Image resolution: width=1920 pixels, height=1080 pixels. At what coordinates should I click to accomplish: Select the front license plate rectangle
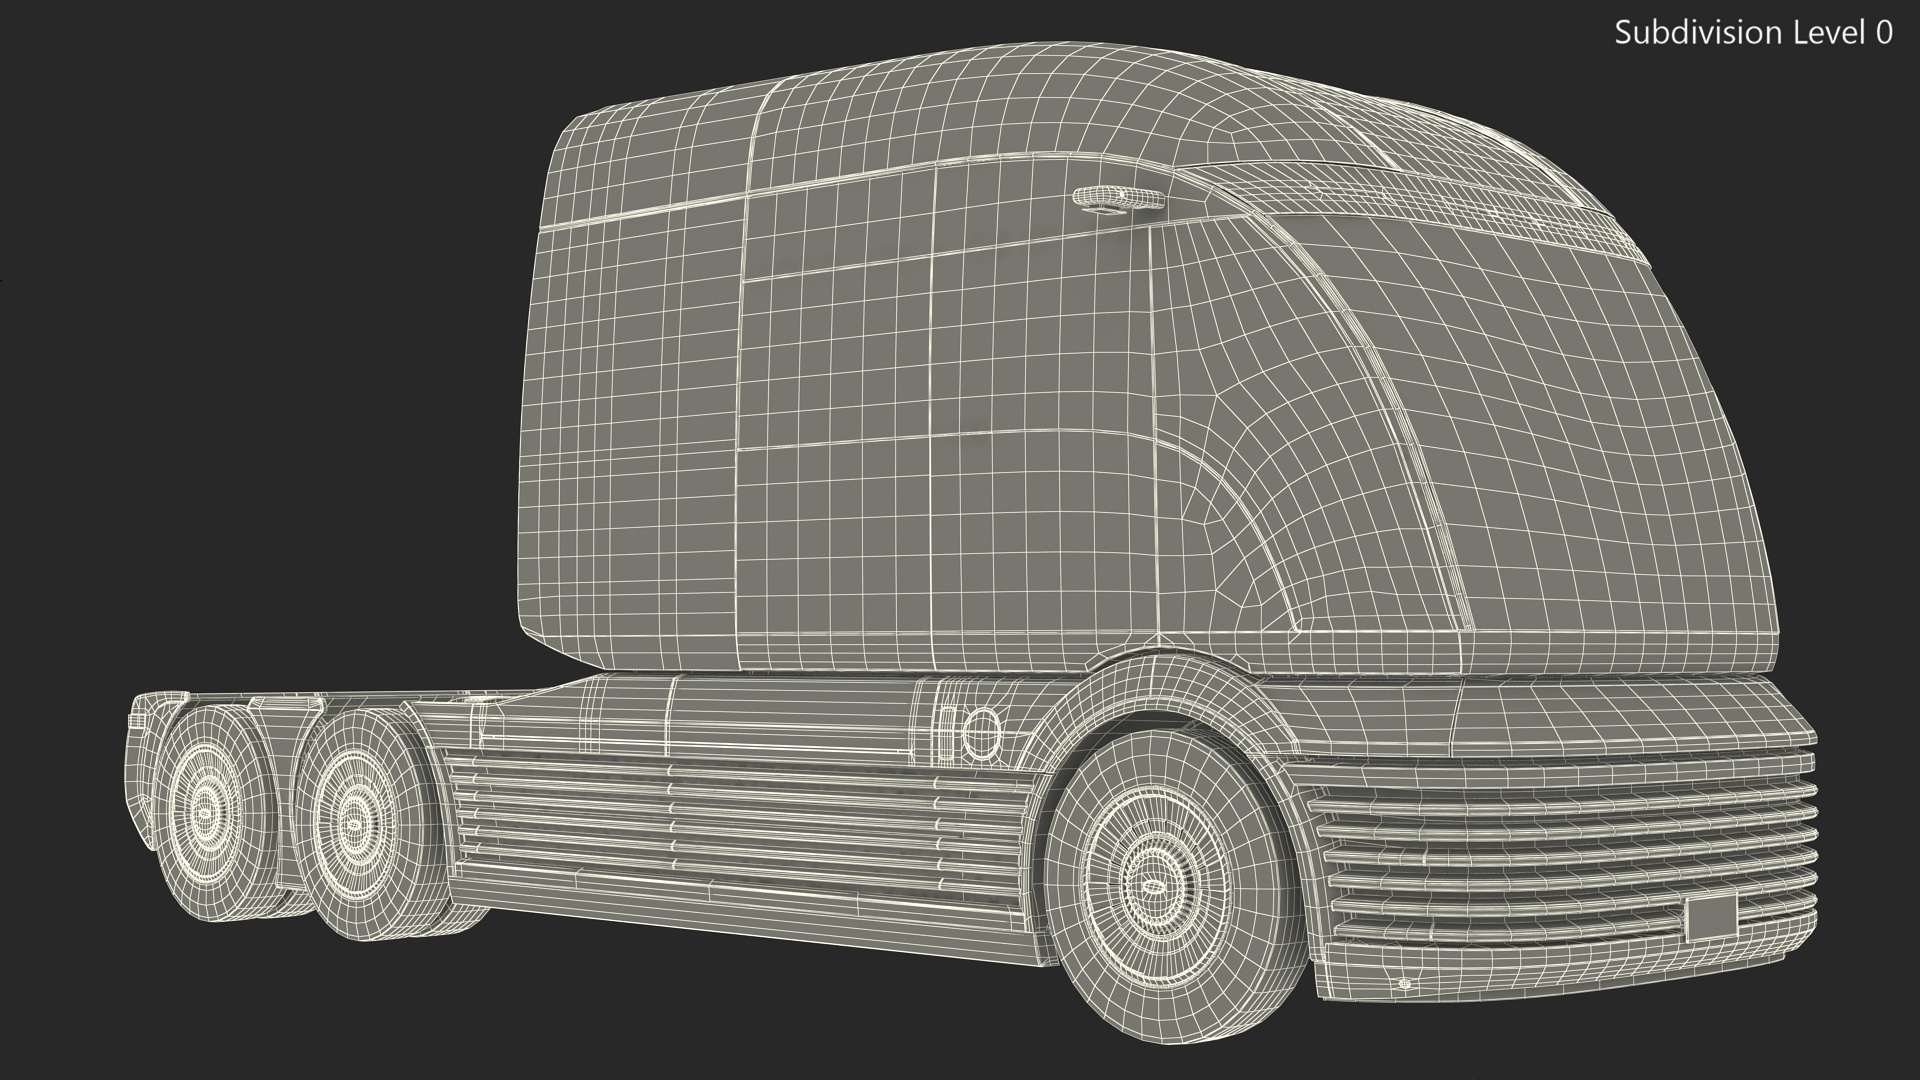point(1711,918)
